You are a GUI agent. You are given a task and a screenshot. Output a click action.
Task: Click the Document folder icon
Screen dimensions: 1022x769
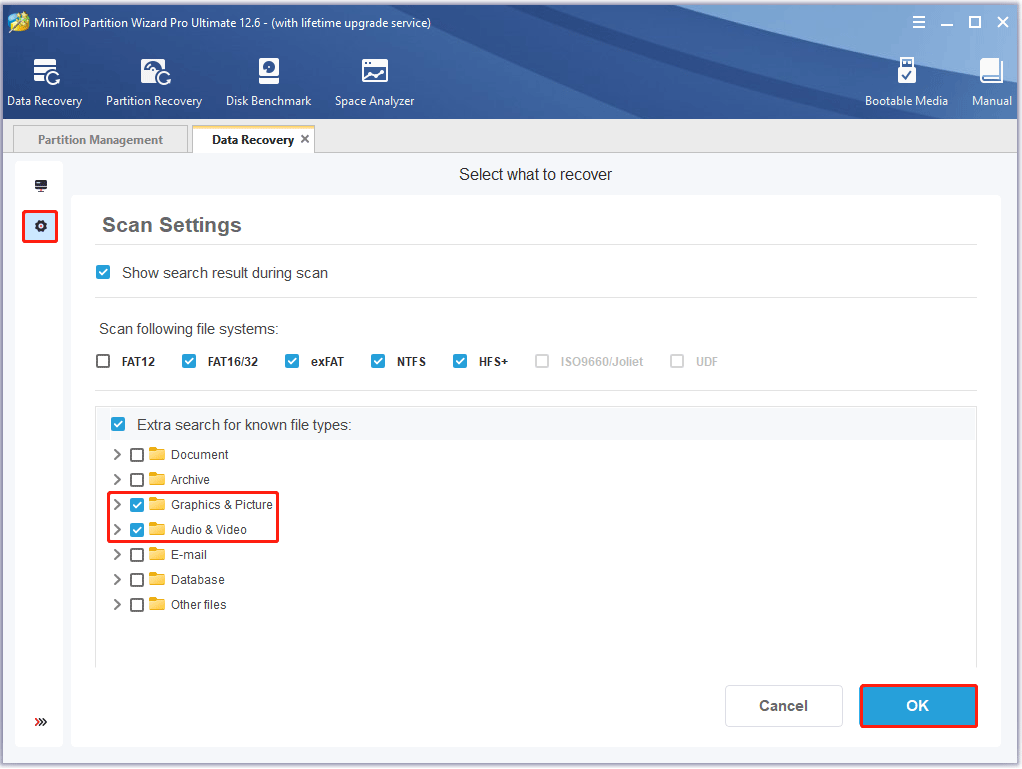point(156,454)
